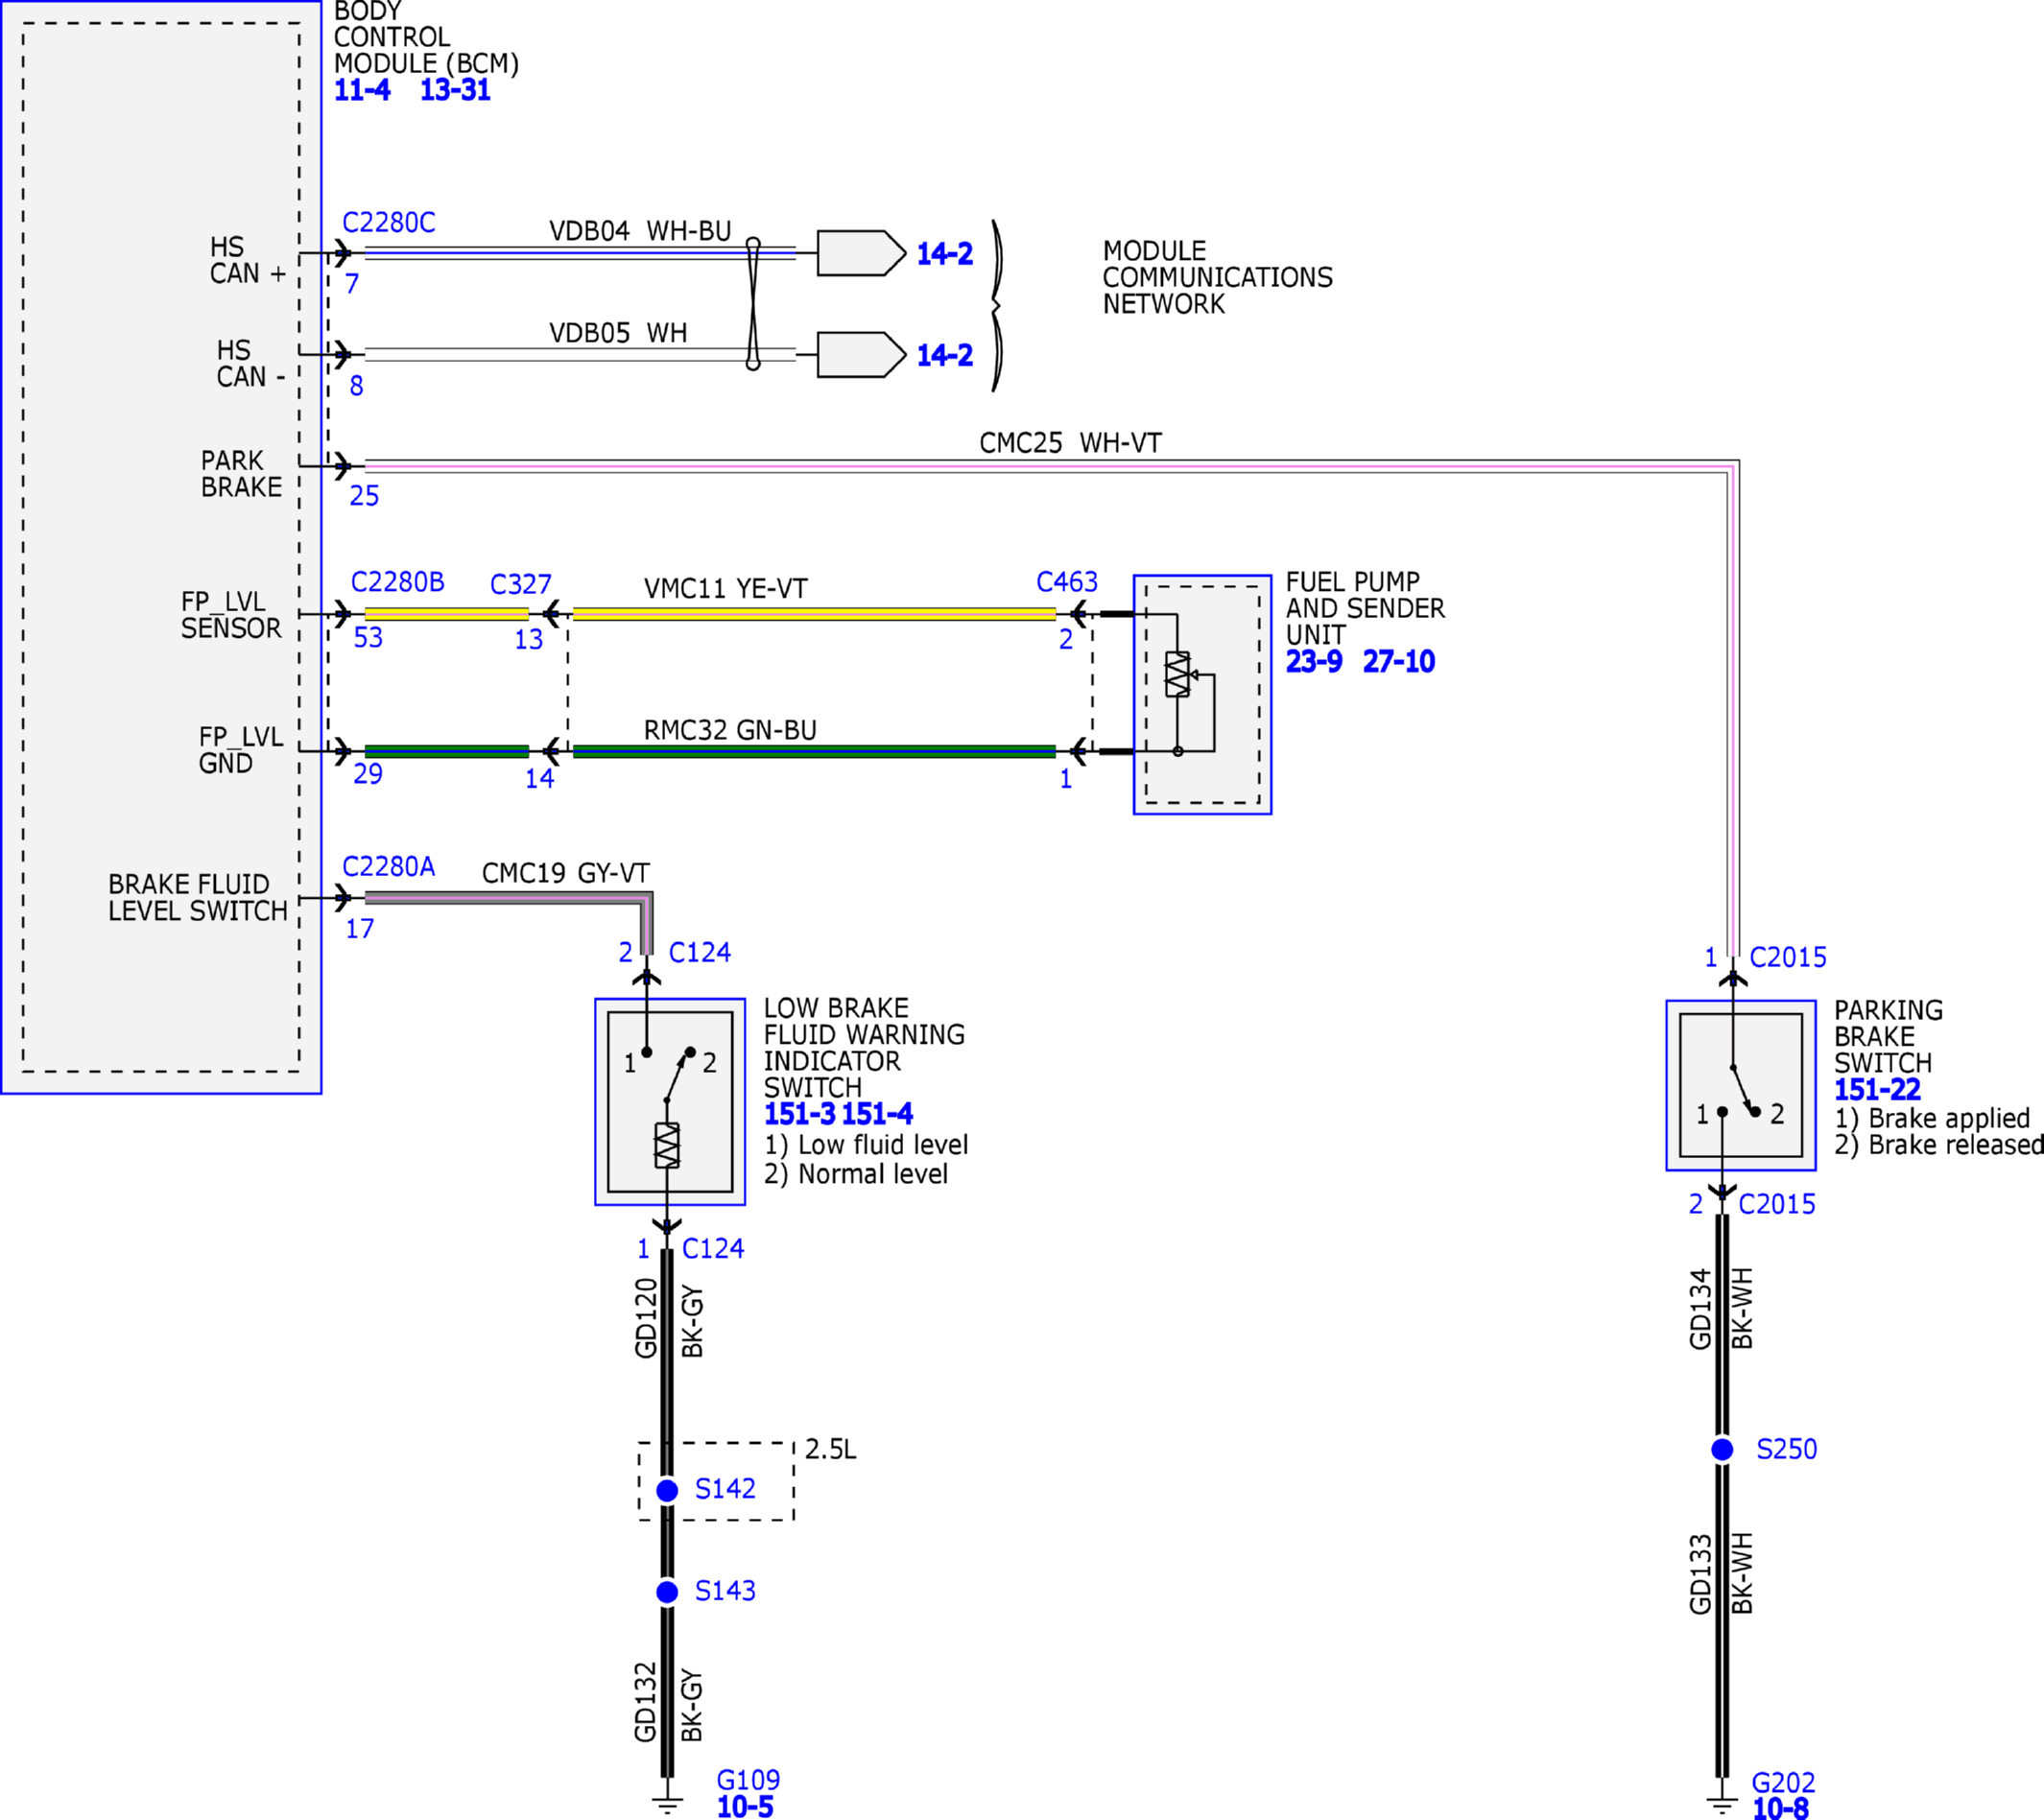2044x1820 pixels.
Task: Open fuel pump page reference 27-10
Action: [x=1398, y=661]
